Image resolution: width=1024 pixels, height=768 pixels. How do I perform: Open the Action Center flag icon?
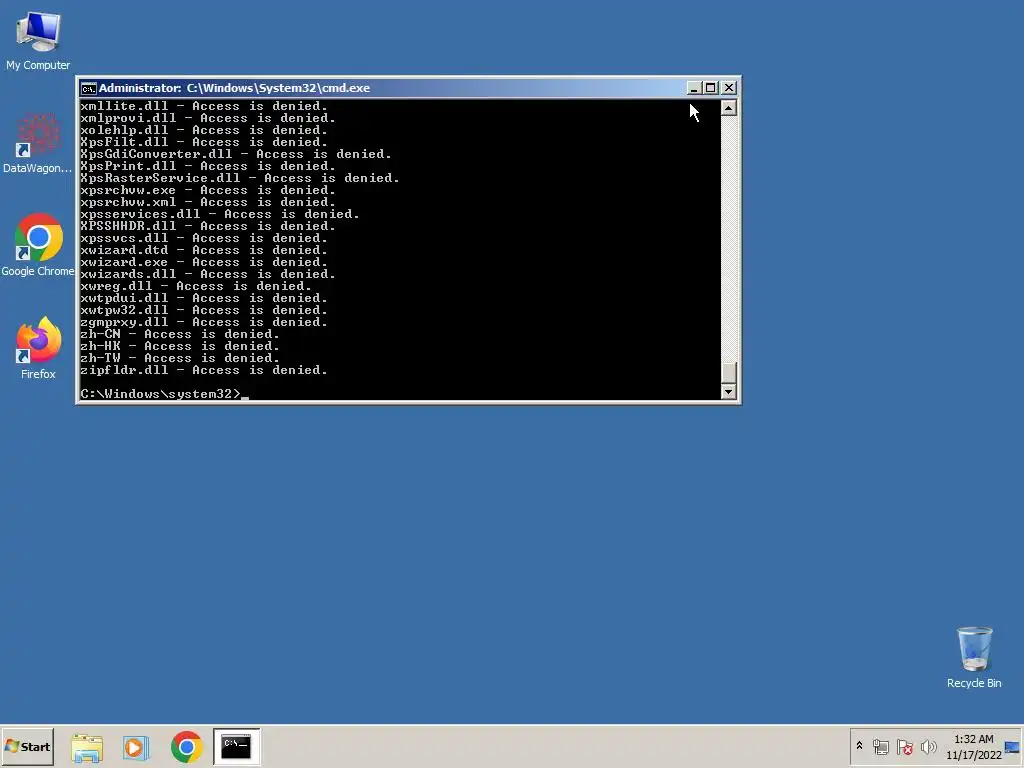[x=904, y=746]
